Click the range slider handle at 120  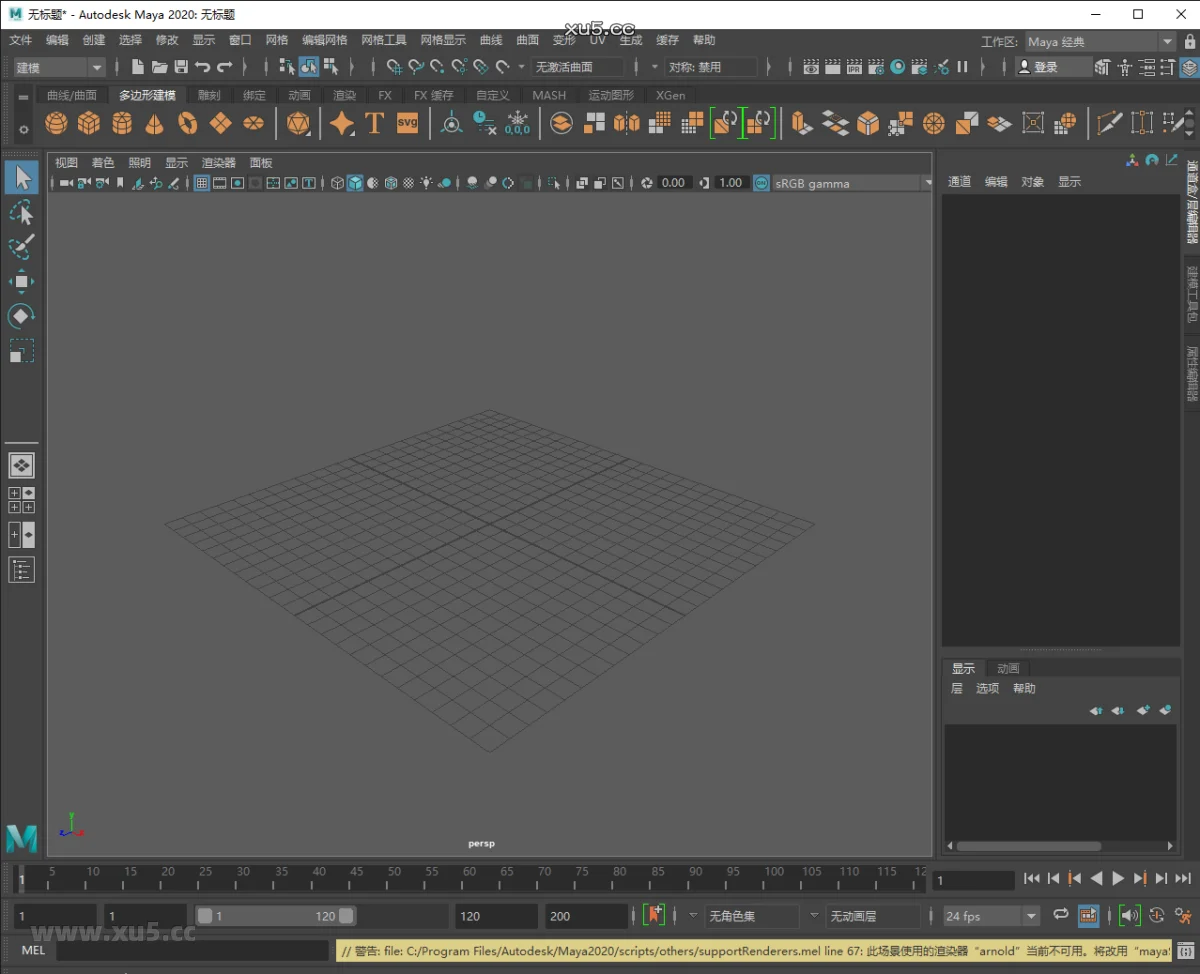point(346,916)
